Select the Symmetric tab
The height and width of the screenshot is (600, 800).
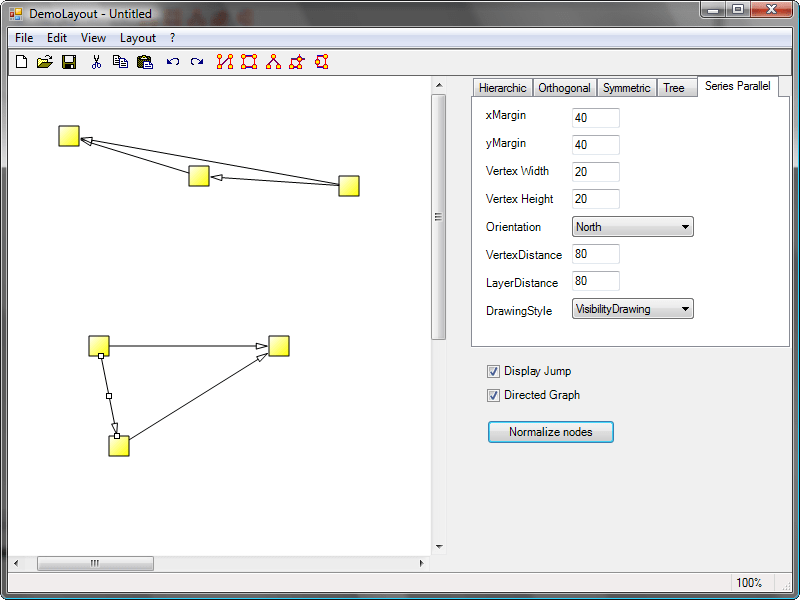[626, 88]
